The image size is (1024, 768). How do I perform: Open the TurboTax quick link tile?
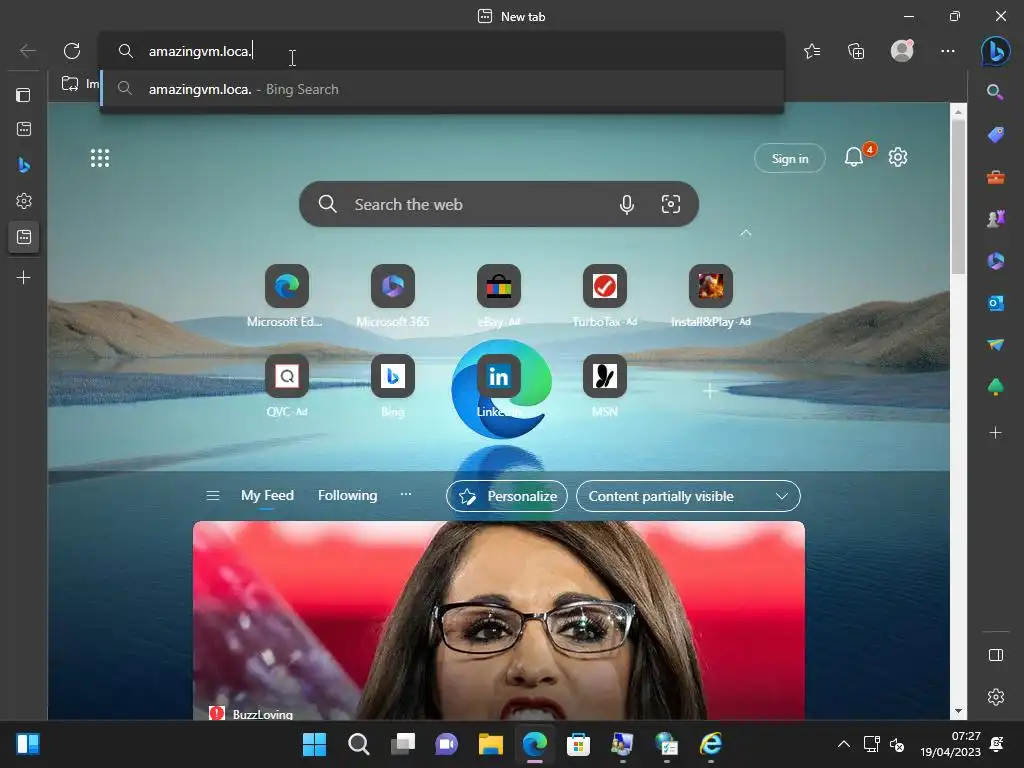click(605, 286)
